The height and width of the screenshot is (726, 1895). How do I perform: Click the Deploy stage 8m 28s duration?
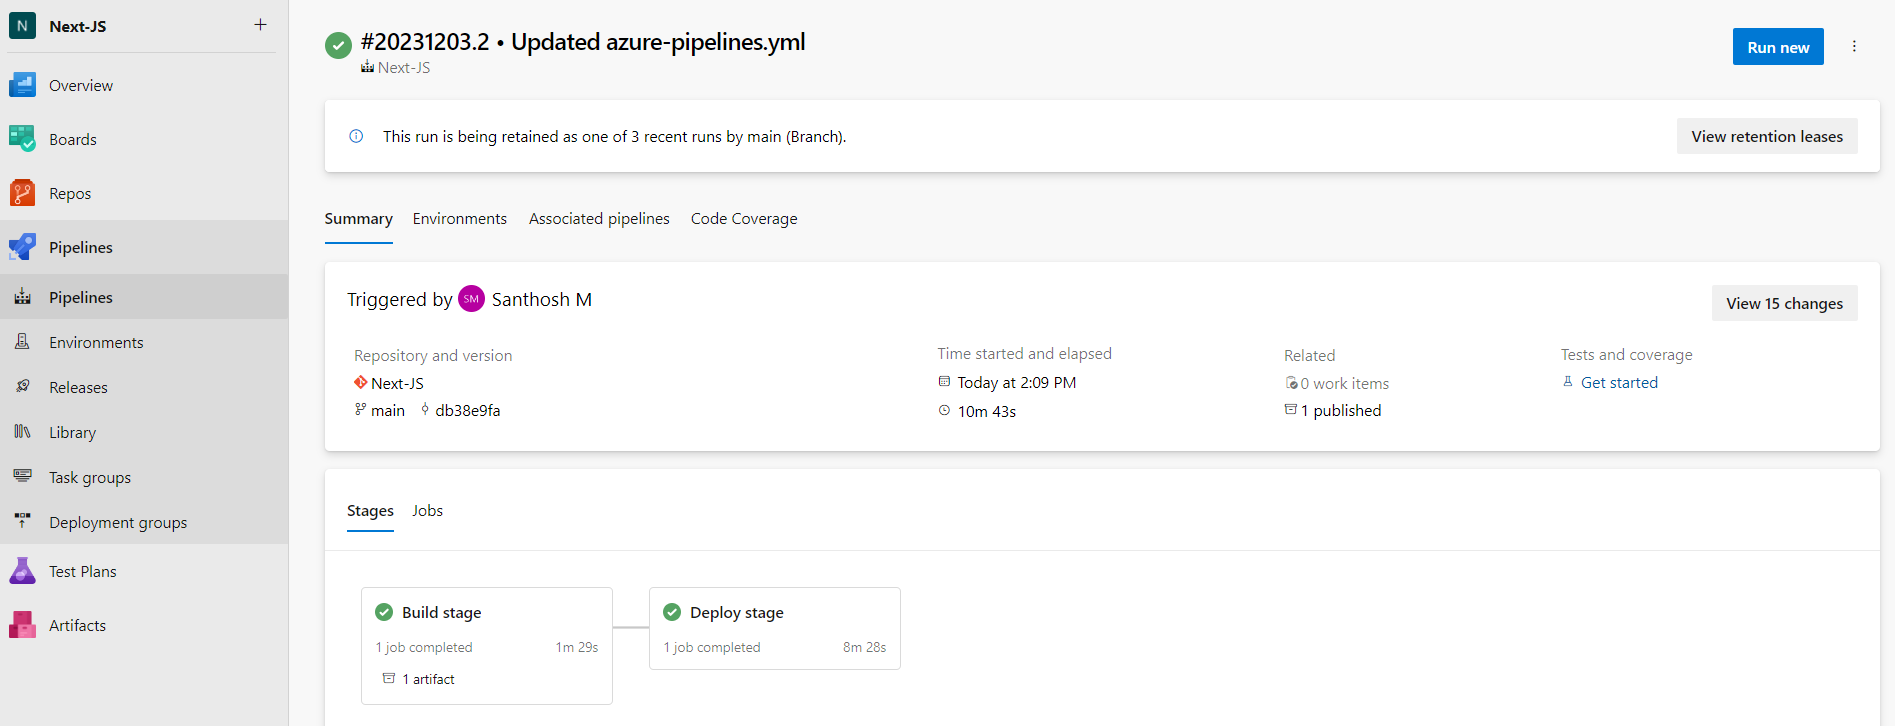point(864,647)
